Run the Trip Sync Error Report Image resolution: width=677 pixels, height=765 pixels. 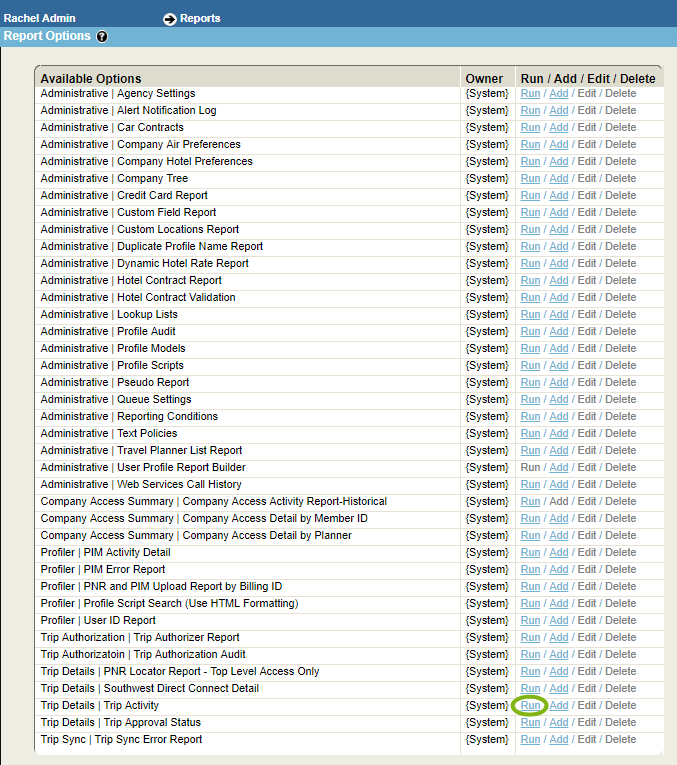coord(530,740)
